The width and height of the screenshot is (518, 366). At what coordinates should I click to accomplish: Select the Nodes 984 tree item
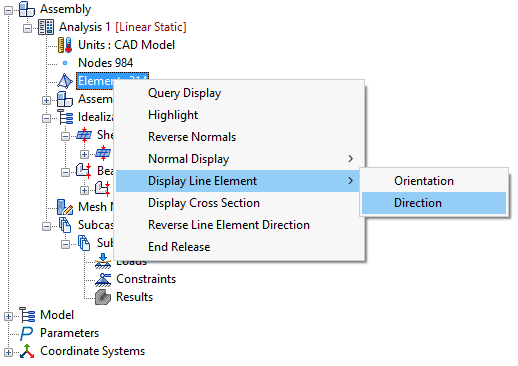[x=105, y=63]
